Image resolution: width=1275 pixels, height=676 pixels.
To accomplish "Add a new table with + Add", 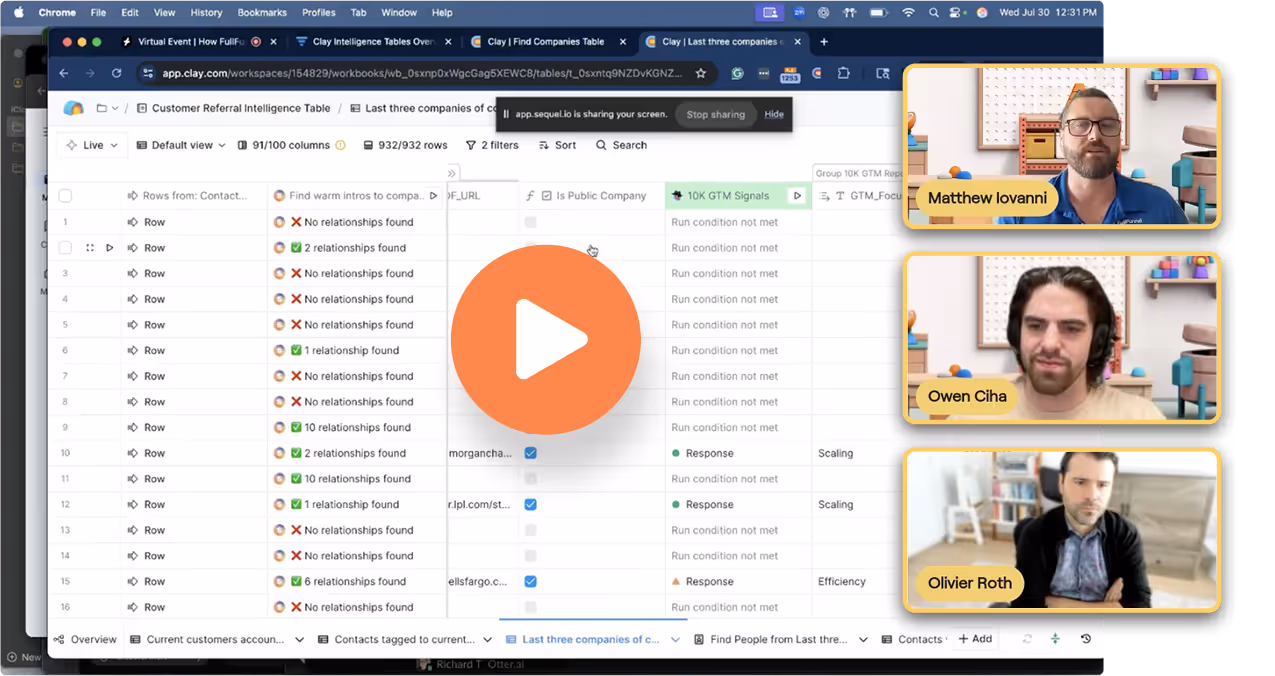I will pyautogui.click(x=975, y=639).
